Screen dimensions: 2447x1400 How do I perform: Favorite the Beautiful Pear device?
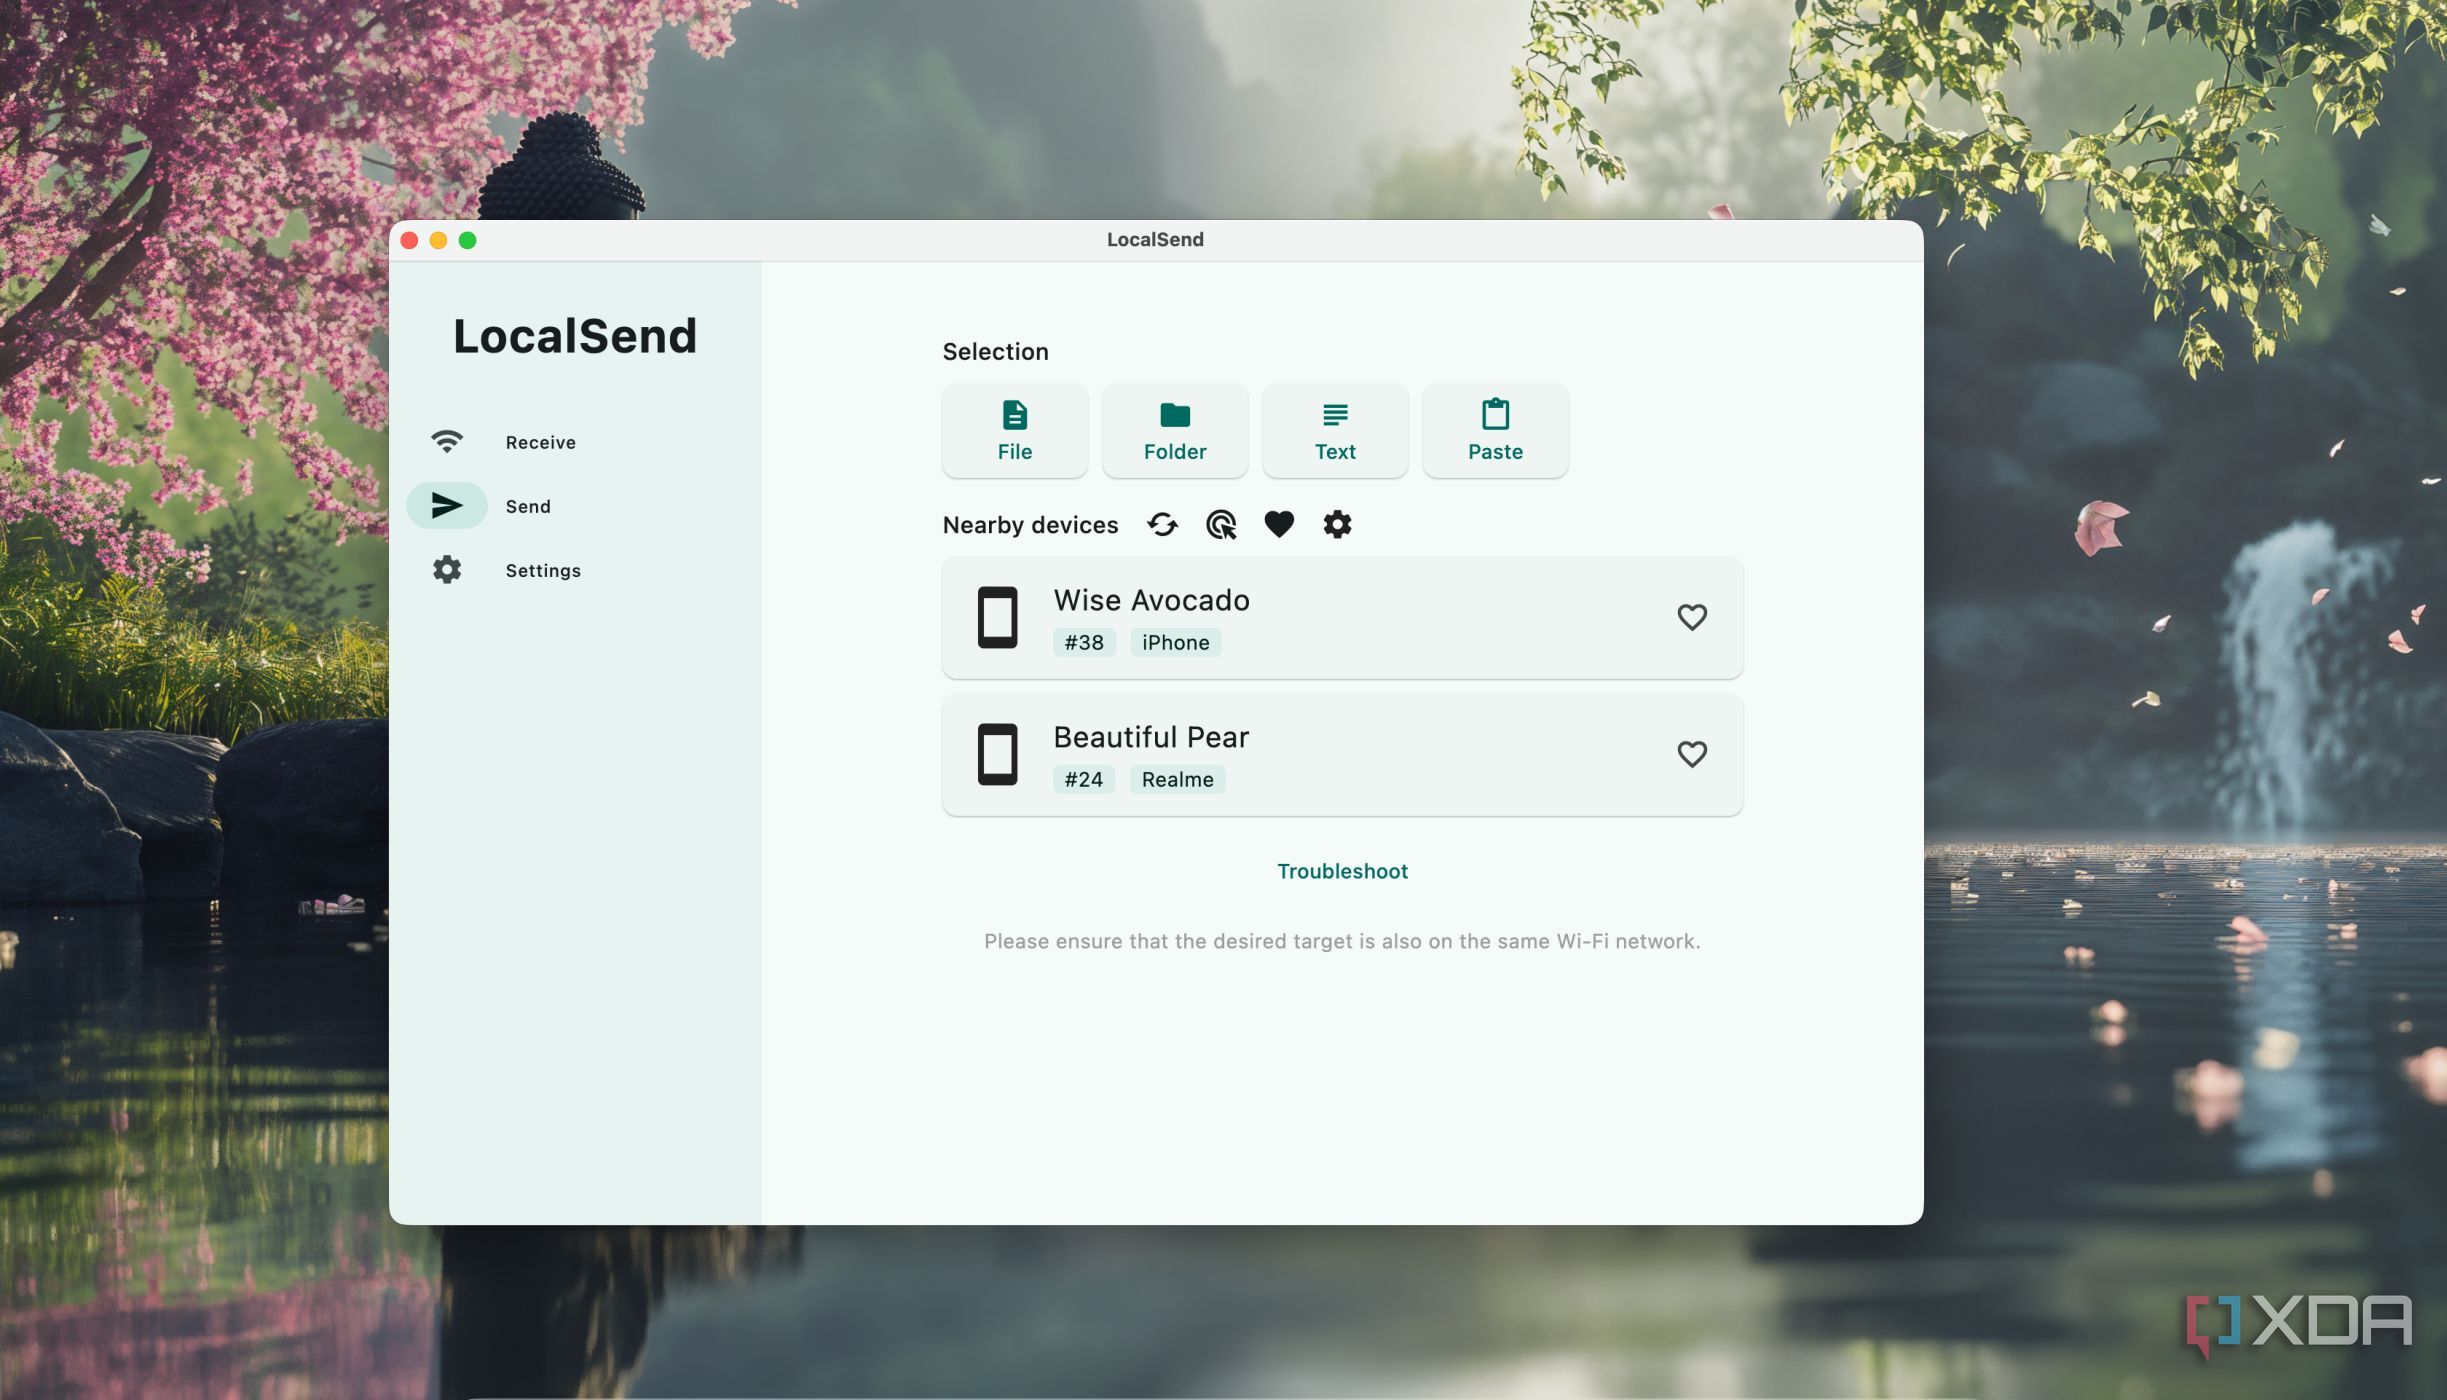pyautogui.click(x=1691, y=754)
